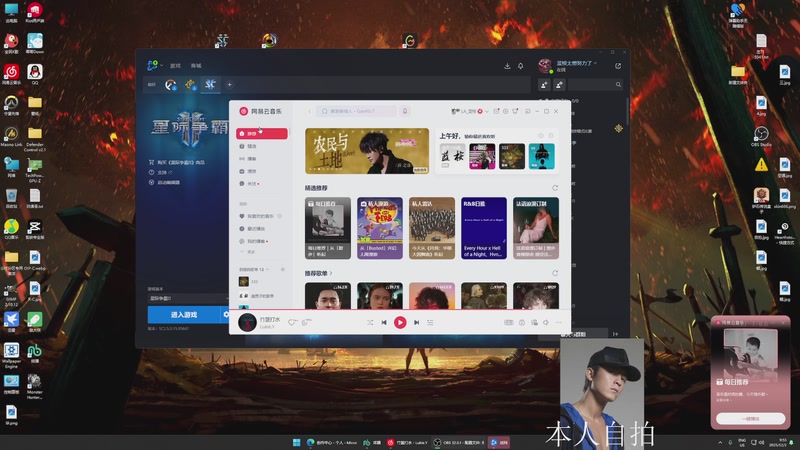Expand the More item in NetEase sidebar

(248, 252)
